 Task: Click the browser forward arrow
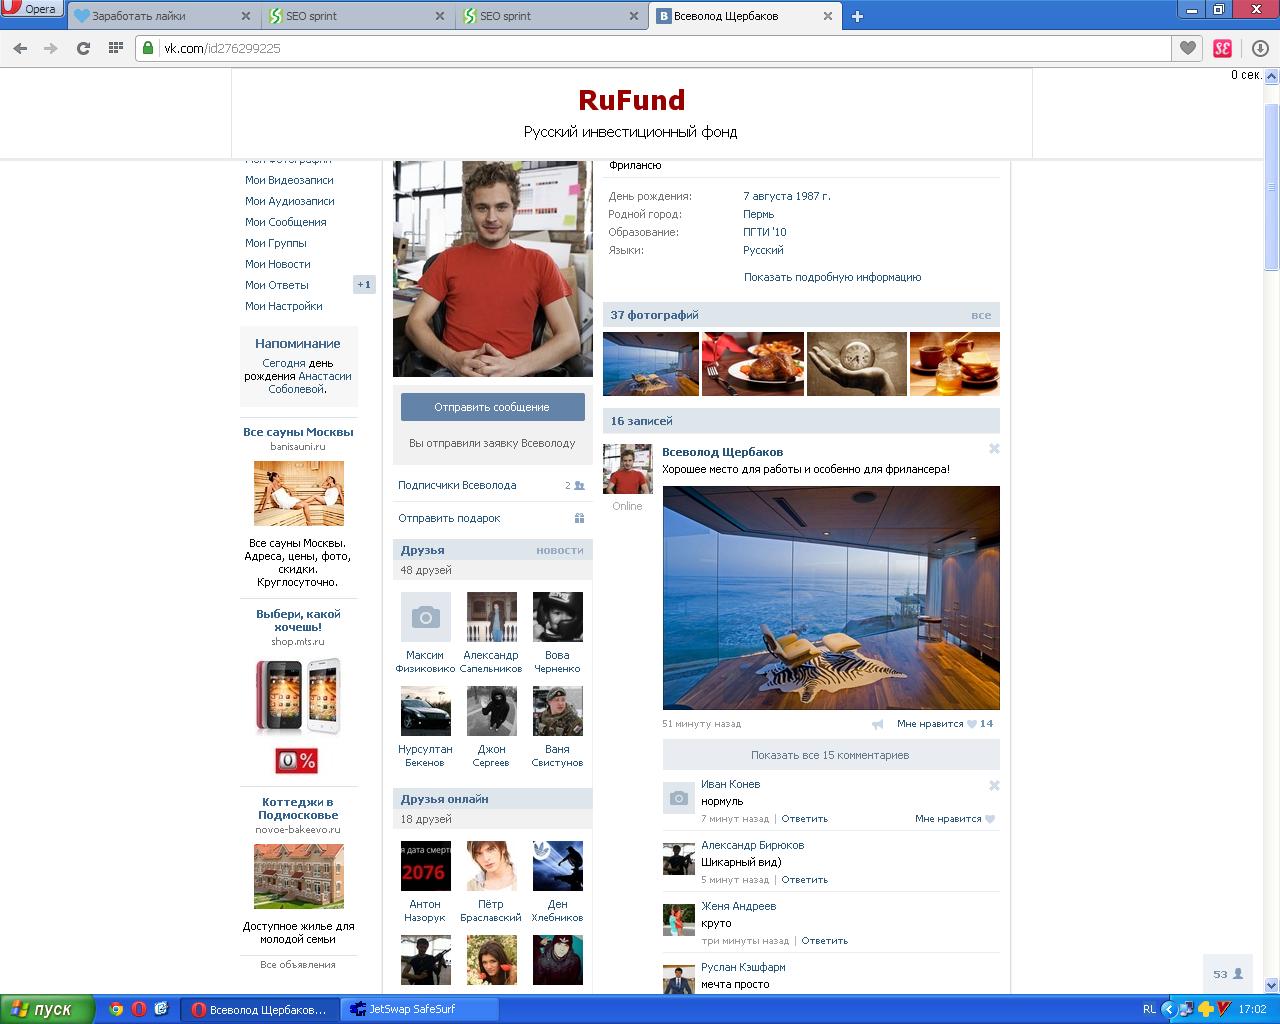tap(51, 48)
